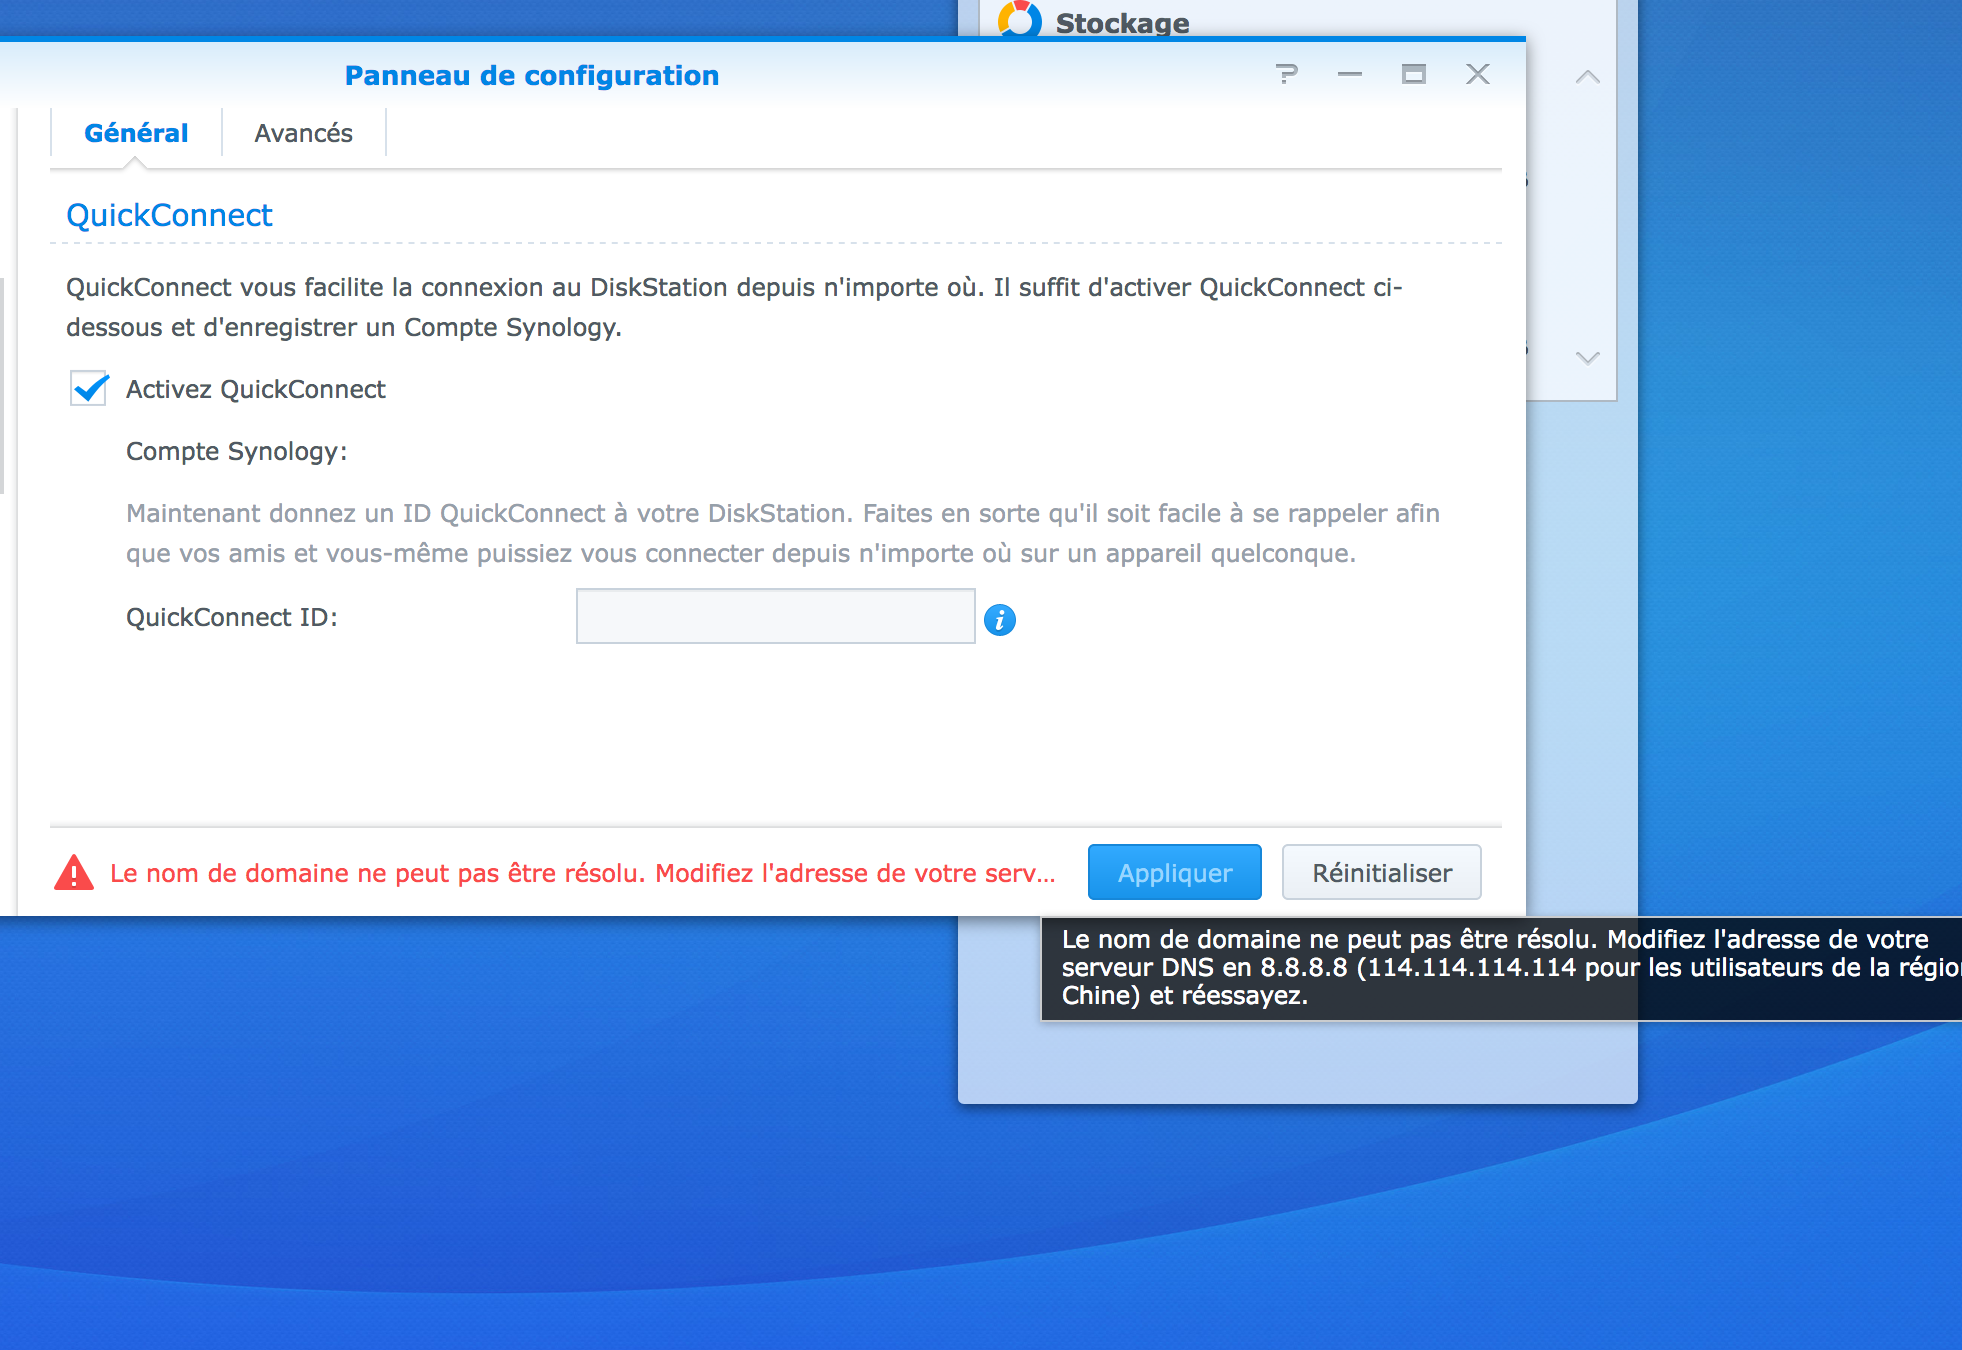Maximize the Panneau de configuration window
This screenshot has height=1350, width=1962.
[1413, 74]
